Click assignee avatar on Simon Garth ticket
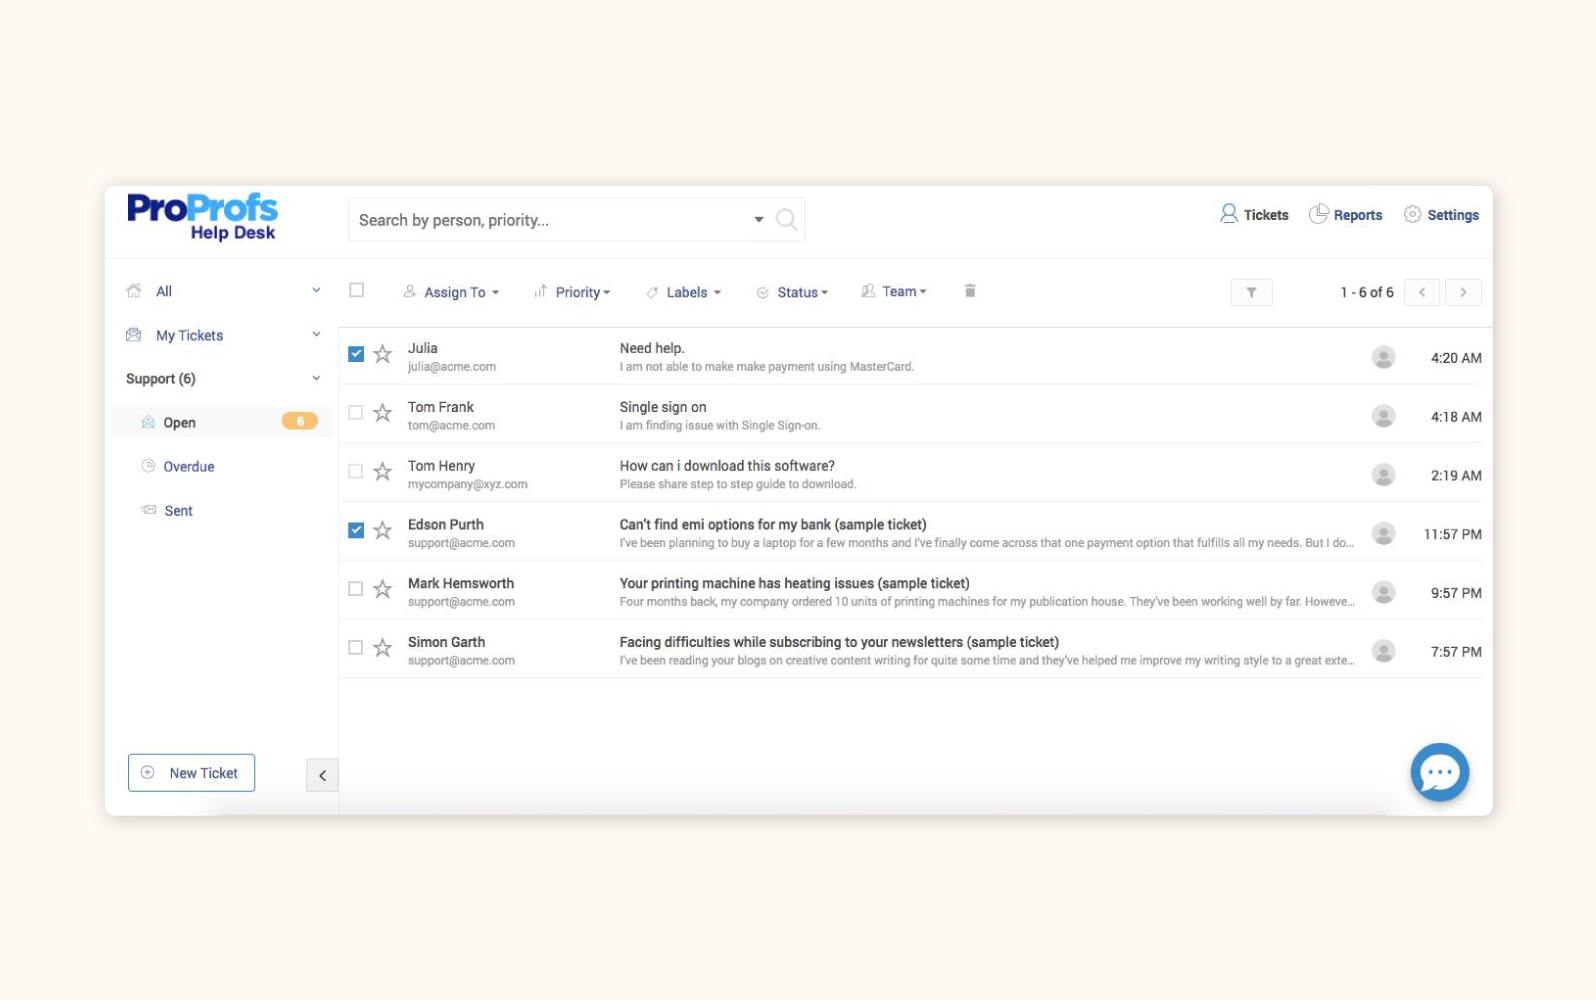The image size is (1596, 1000). coord(1383,651)
